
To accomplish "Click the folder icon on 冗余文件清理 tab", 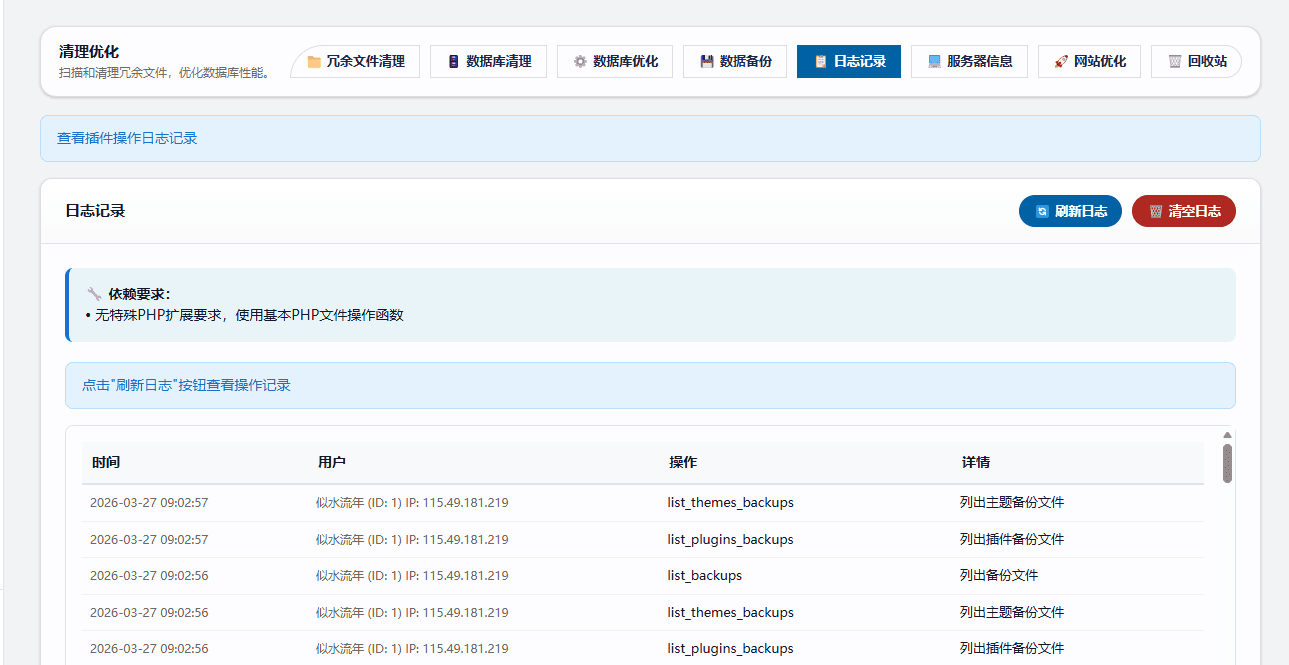I will (314, 62).
